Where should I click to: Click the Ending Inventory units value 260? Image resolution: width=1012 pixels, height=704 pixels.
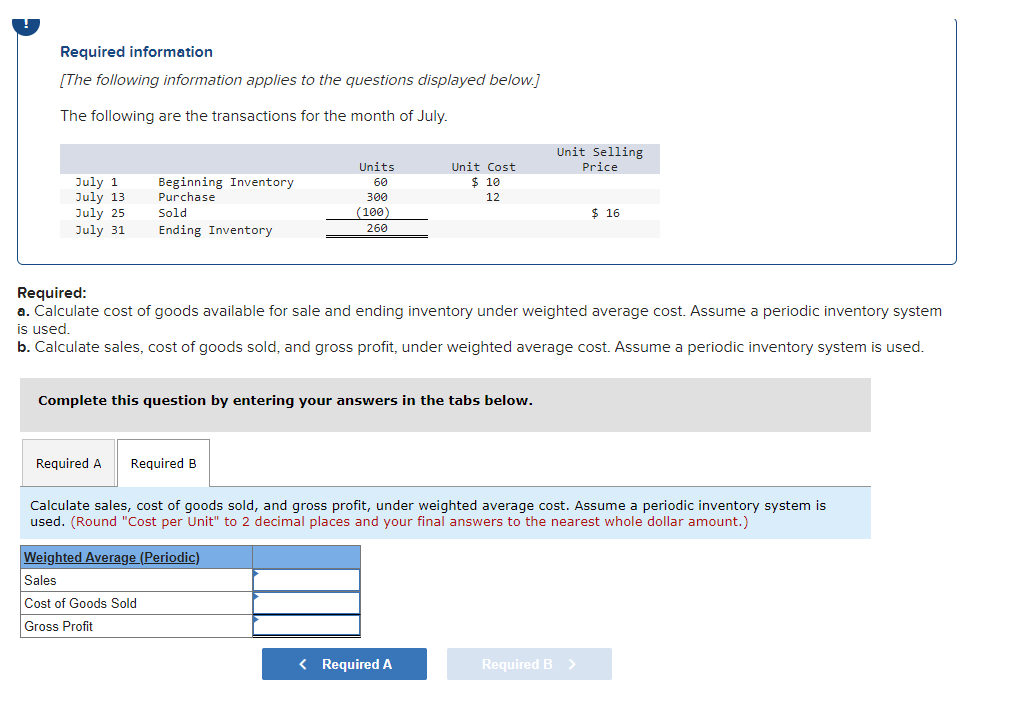click(377, 228)
